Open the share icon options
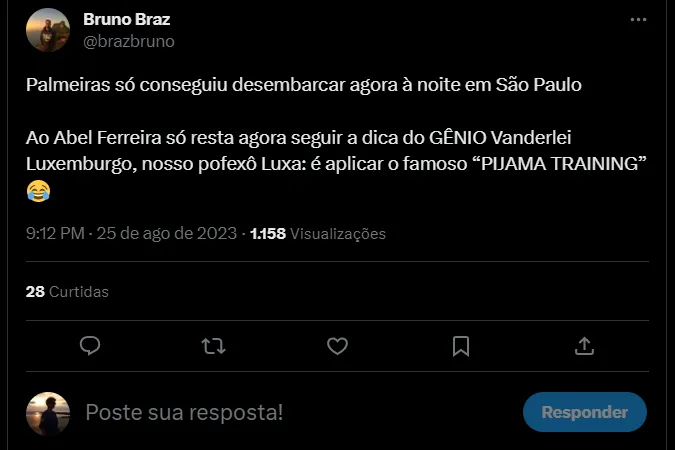Image resolution: width=675 pixels, height=450 pixels. 585,345
